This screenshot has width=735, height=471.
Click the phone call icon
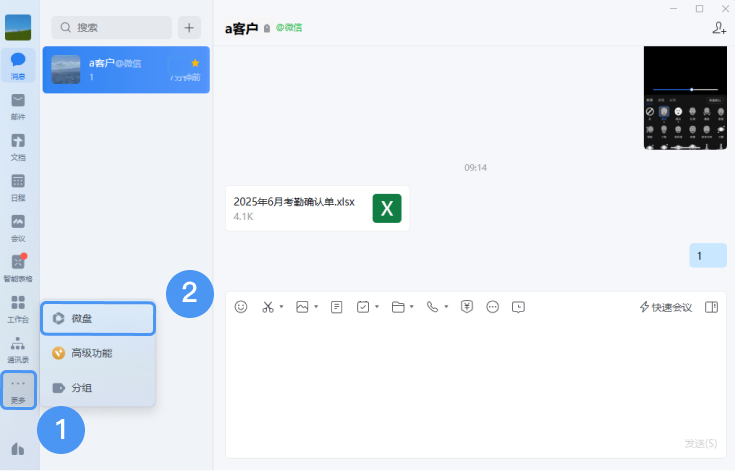pos(432,307)
